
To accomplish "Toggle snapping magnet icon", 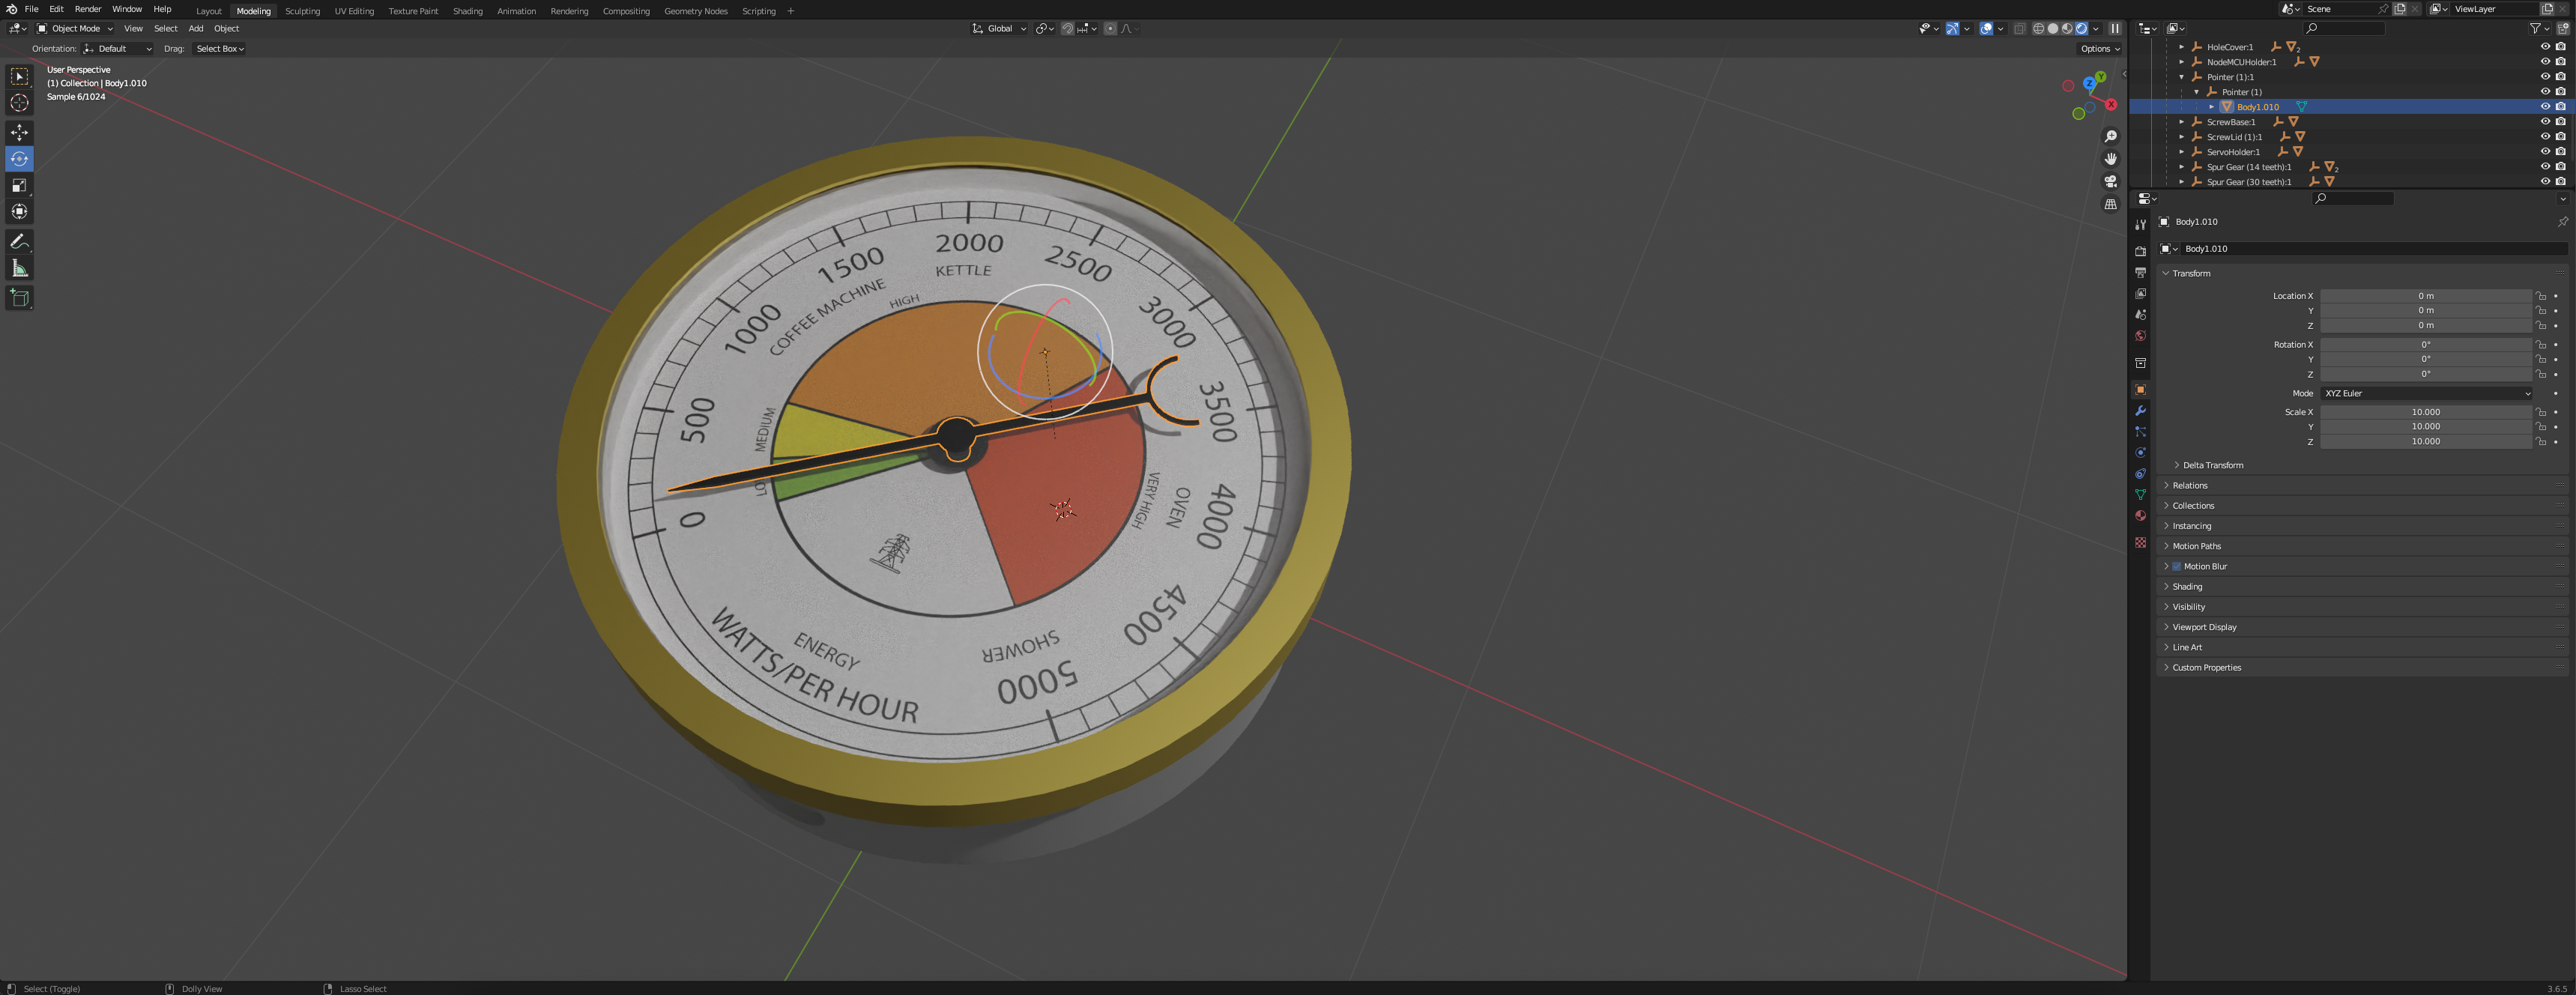I will click(x=1067, y=28).
